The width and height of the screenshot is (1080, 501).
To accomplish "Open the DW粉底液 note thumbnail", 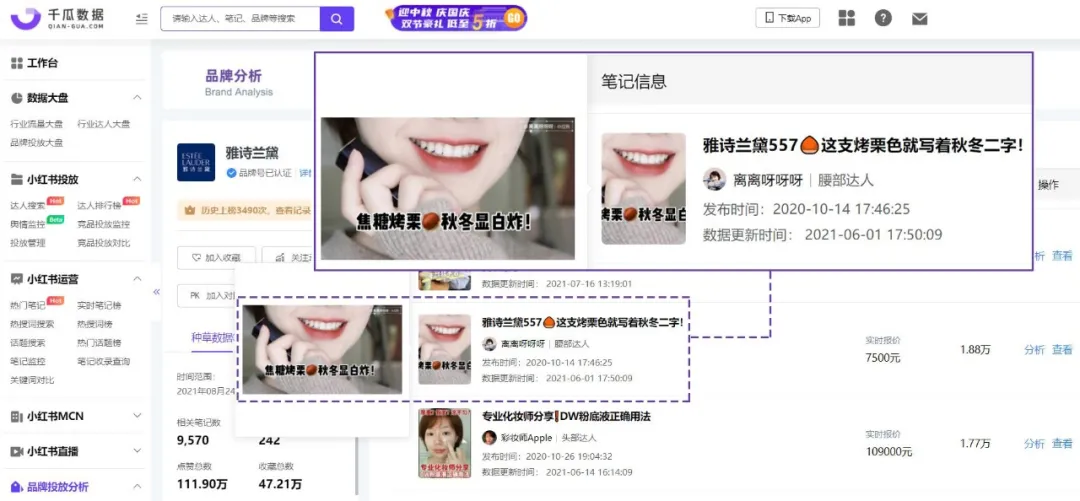I will click(x=445, y=444).
